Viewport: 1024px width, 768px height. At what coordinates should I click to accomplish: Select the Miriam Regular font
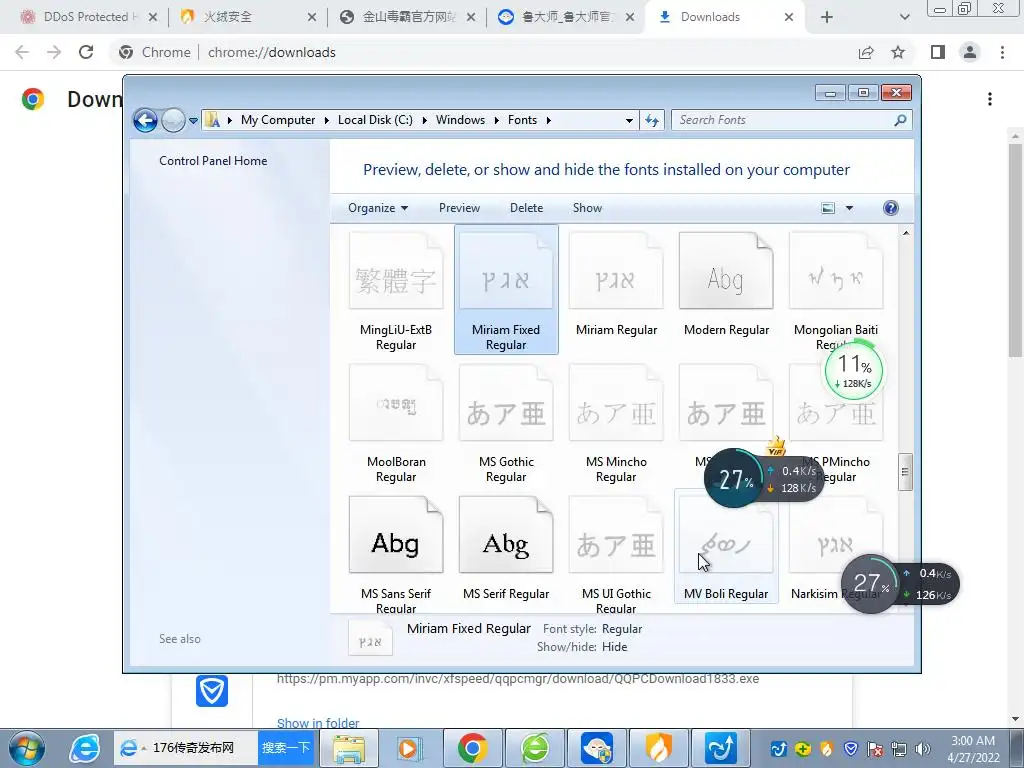616,284
